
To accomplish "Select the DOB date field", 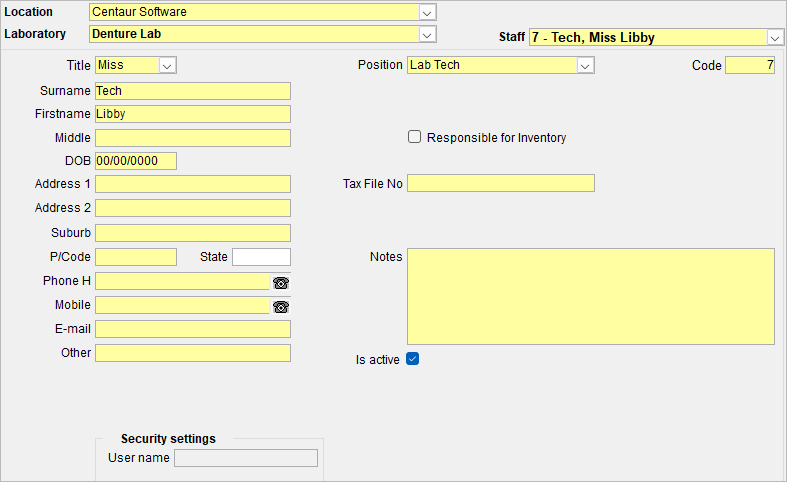I will 136,161.
